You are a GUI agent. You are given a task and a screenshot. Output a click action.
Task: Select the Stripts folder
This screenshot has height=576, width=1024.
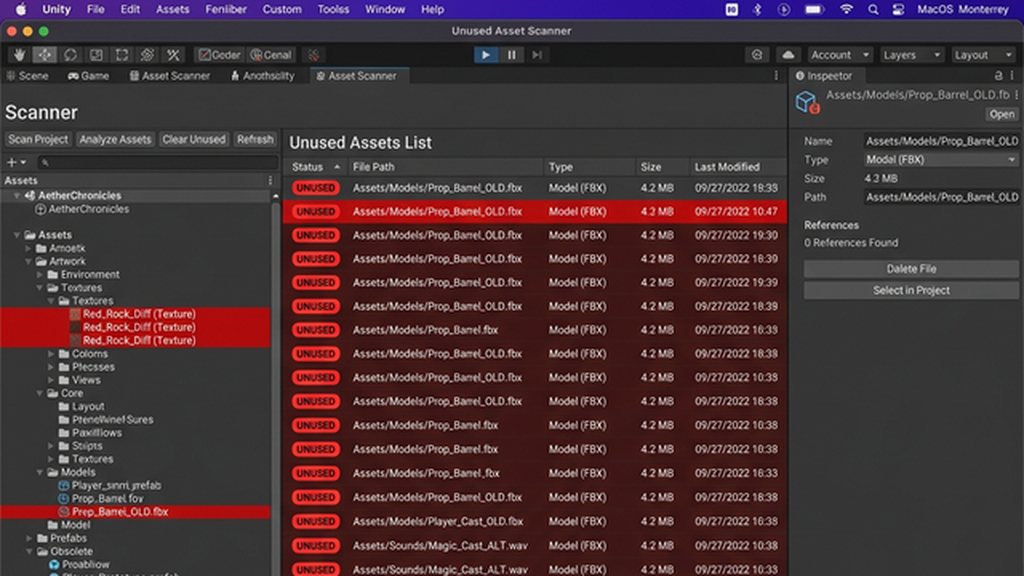coord(80,446)
